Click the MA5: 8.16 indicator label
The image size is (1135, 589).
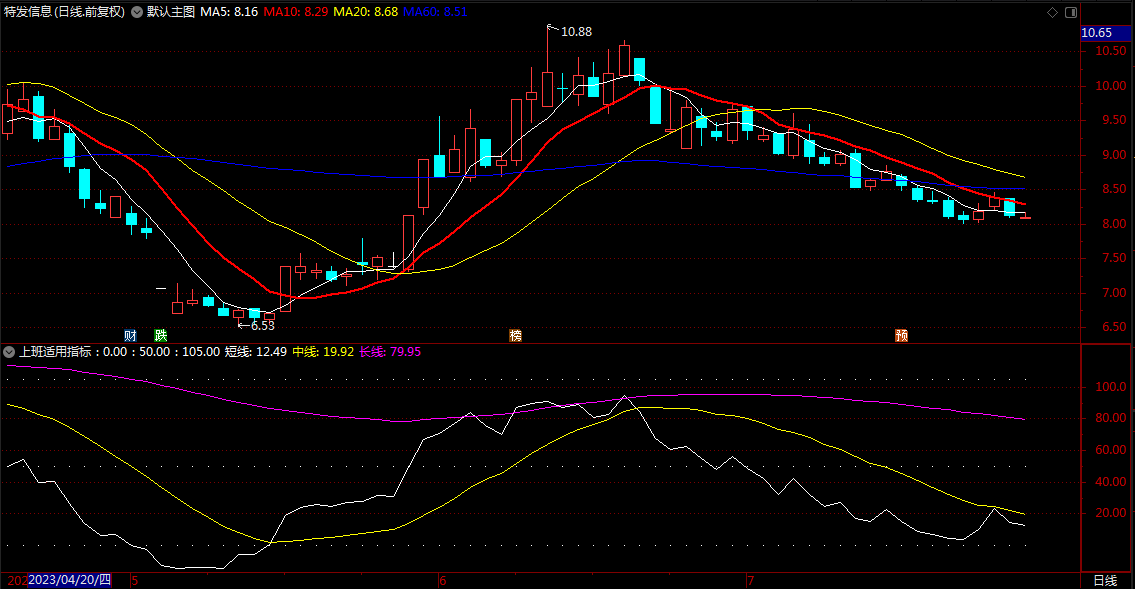pyautogui.click(x=229, y=12)
